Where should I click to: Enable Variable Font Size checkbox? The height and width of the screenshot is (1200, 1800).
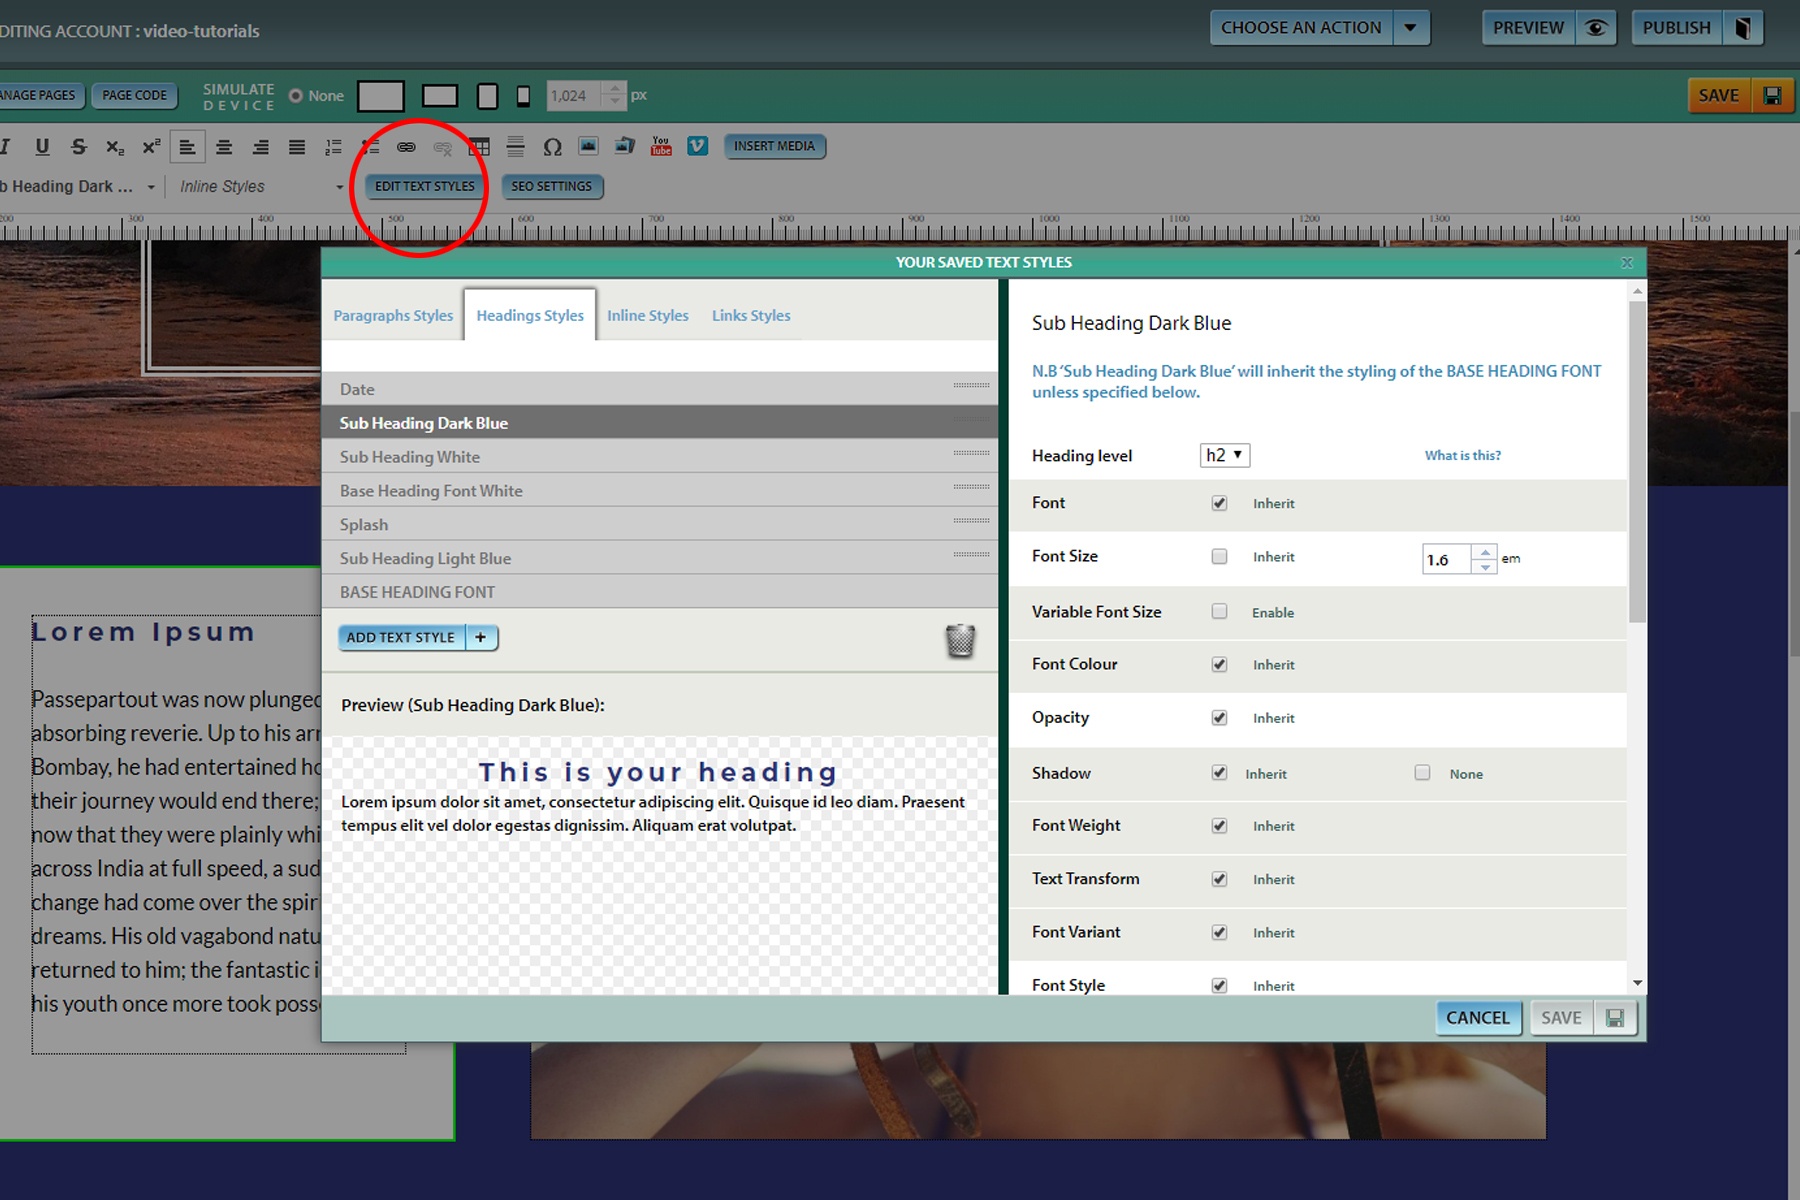[1219, 611]
